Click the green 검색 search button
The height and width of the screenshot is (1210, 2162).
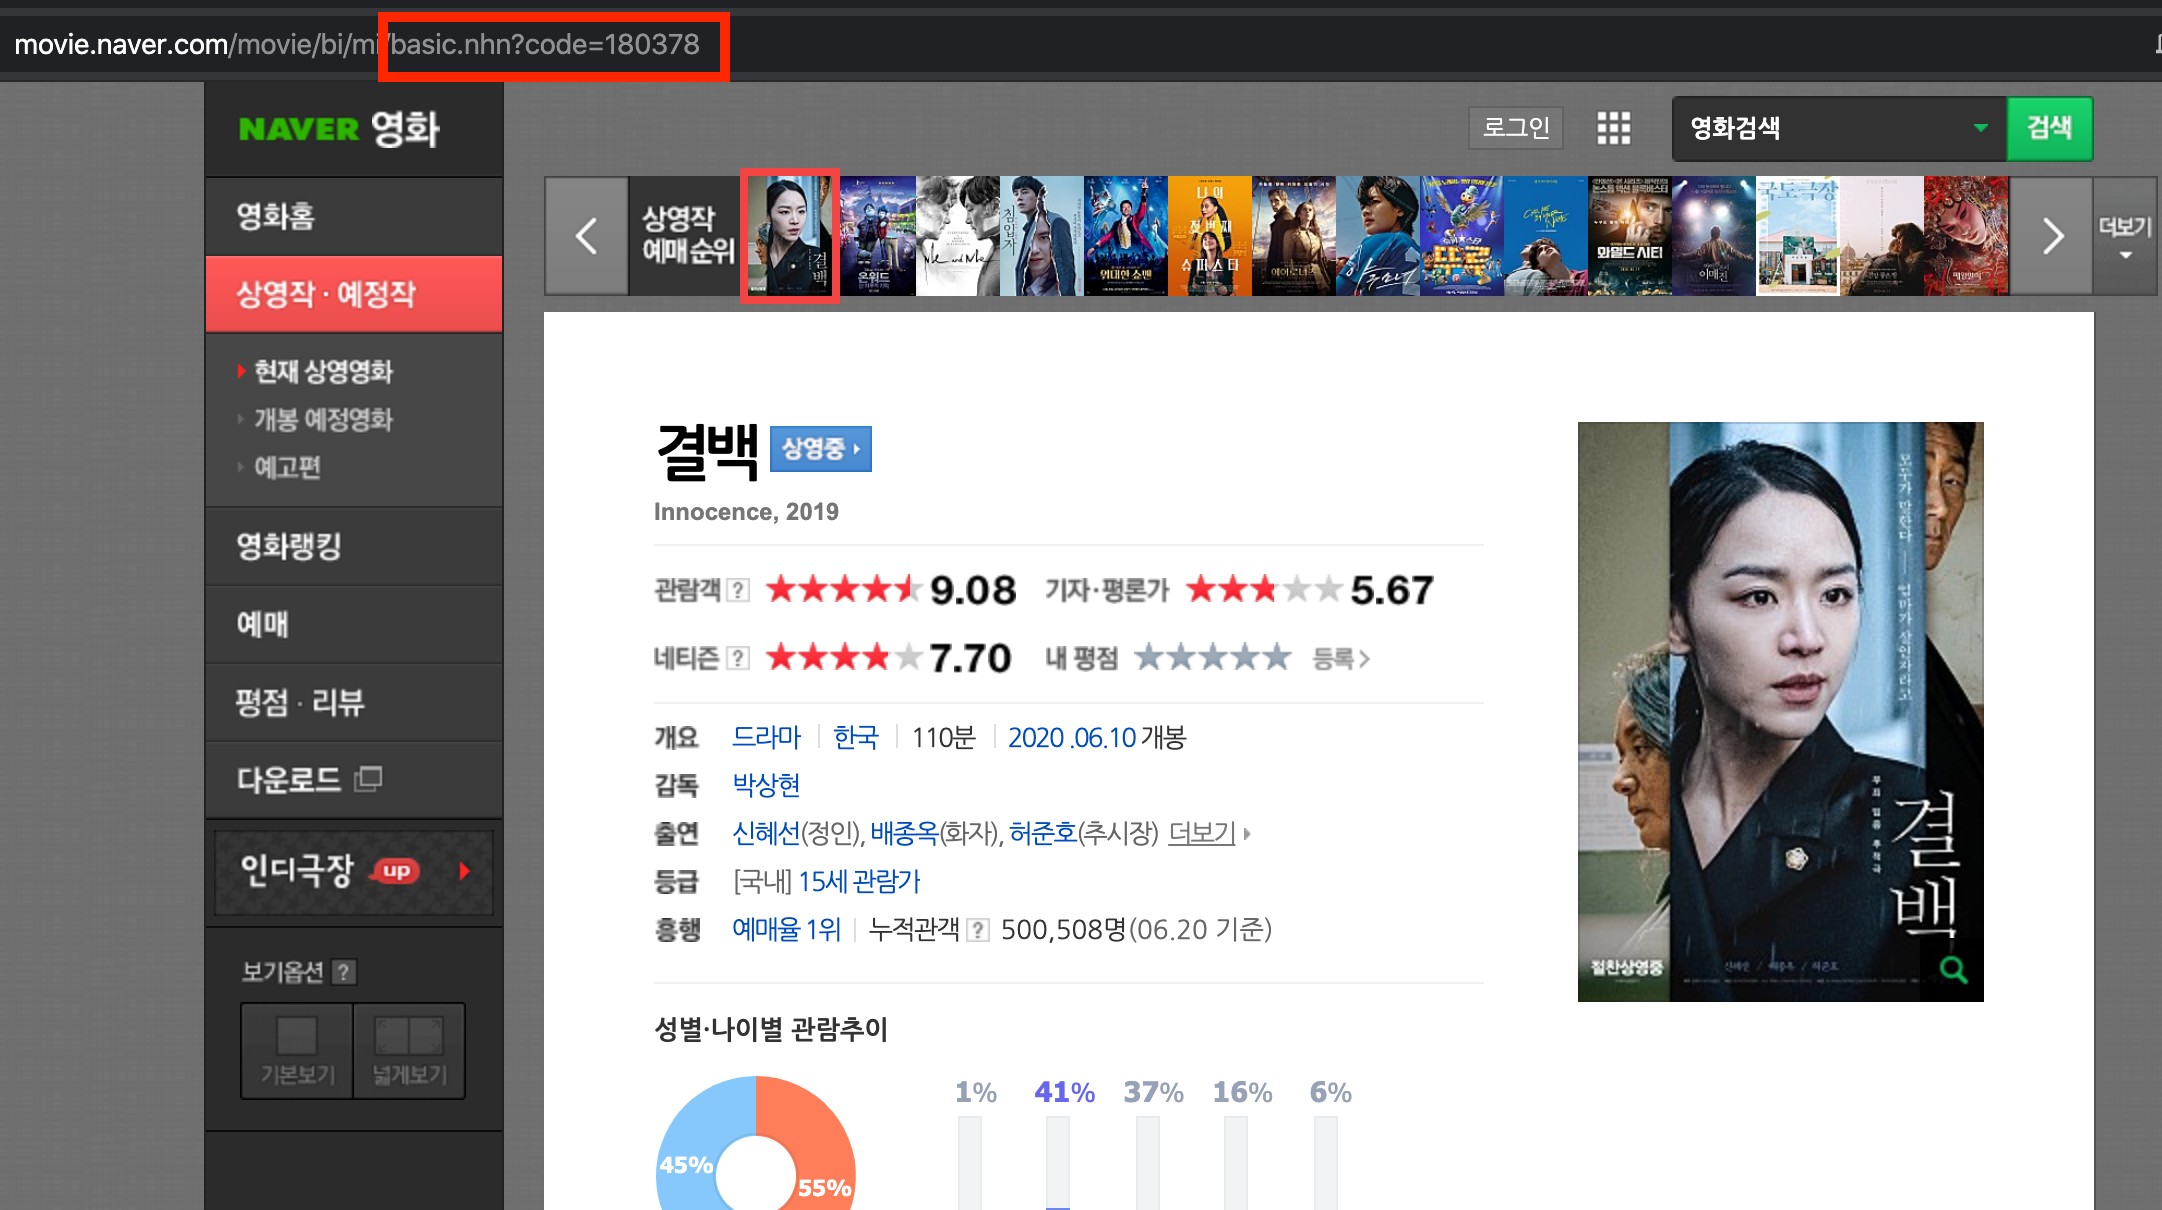coord(2049,128)
